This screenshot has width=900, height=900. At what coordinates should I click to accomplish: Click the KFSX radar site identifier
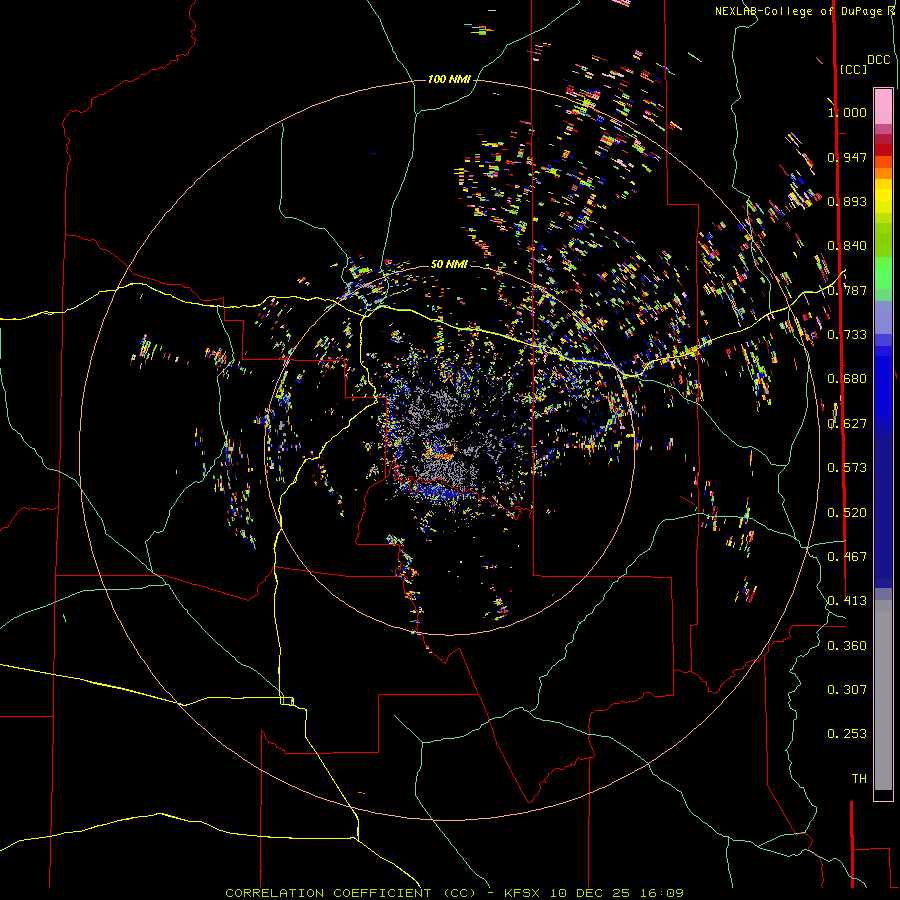pos(521,893)
